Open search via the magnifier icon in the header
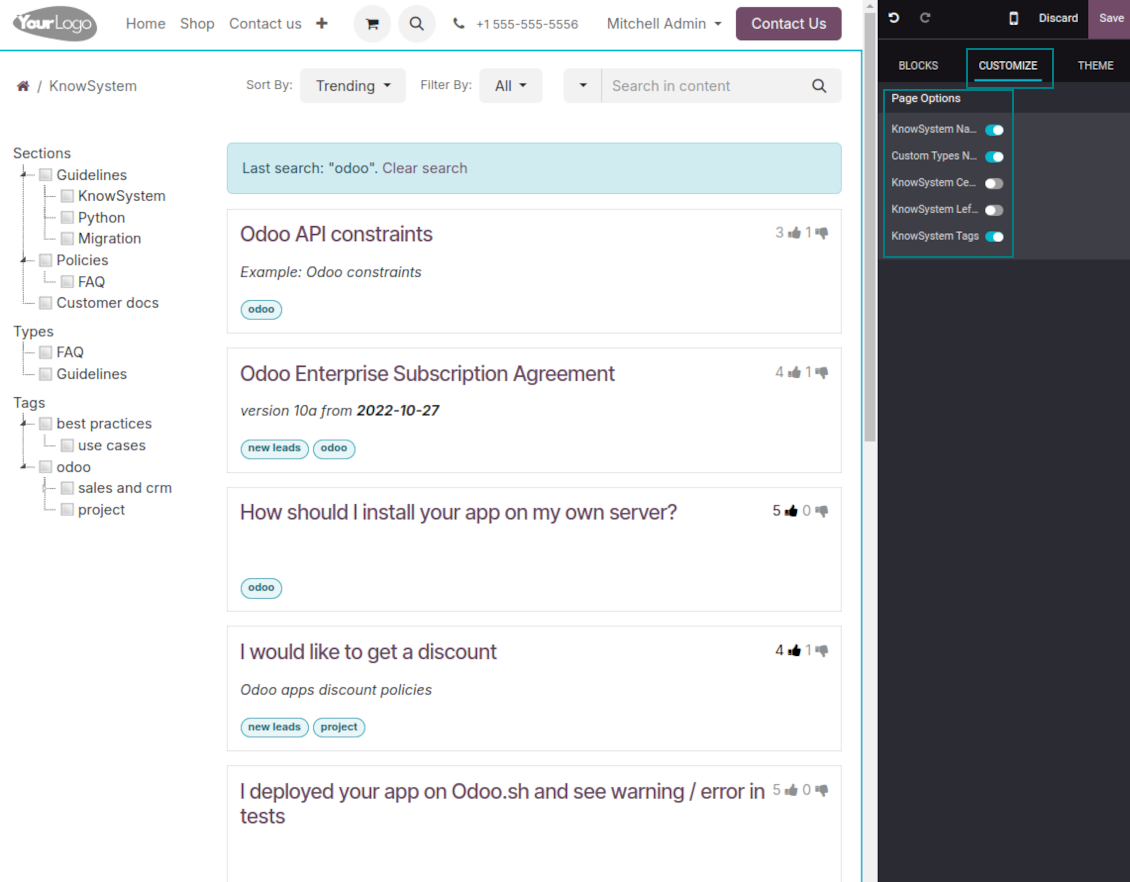1130x882 pixels. pos(416,24)
